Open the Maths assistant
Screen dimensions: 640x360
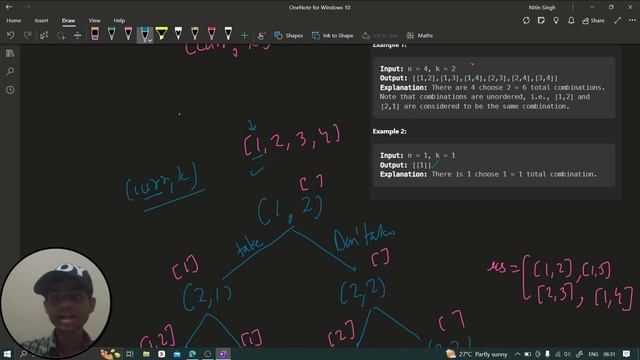(x=420, y=36)
